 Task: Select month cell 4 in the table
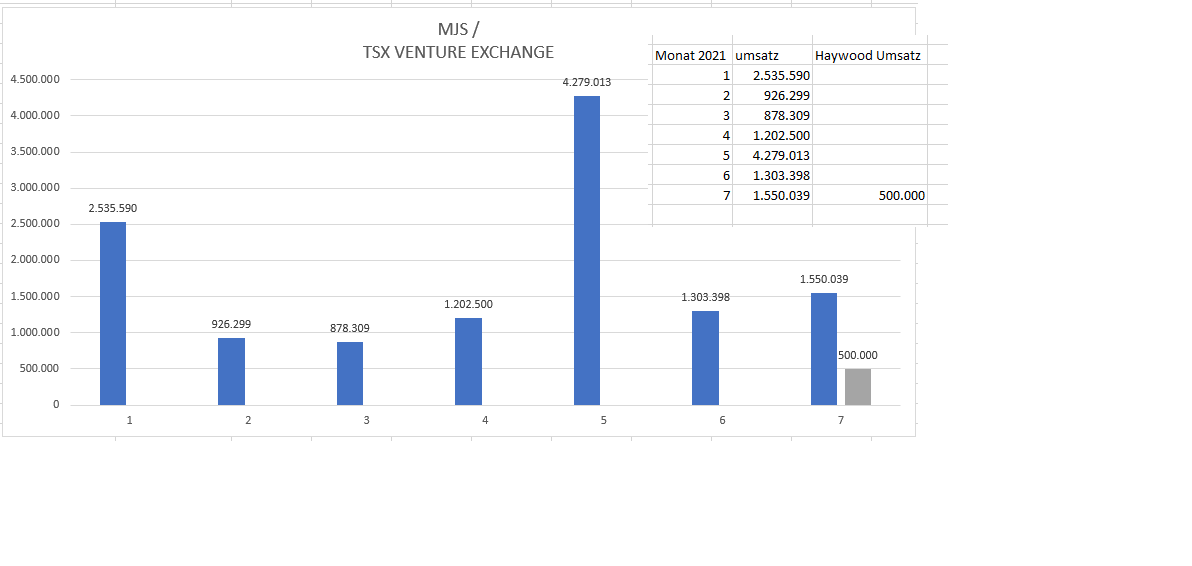[693, 135]
